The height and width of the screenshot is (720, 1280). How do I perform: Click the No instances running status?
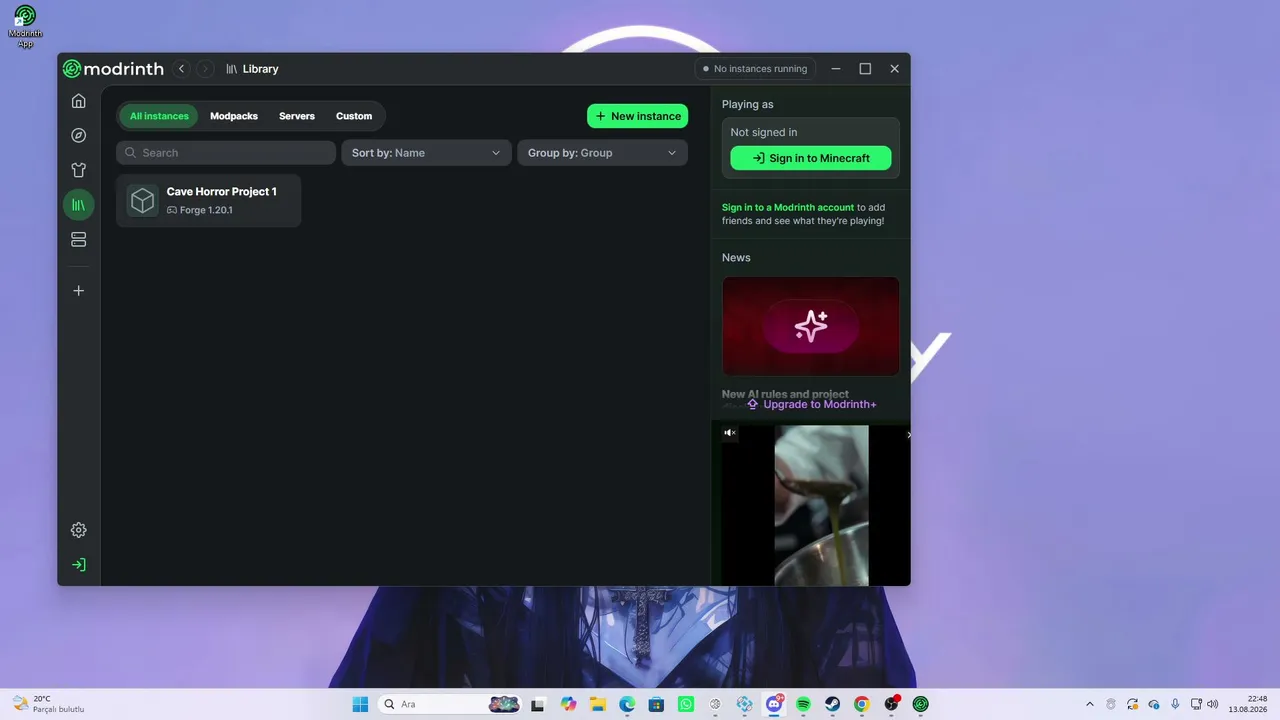[755, 69]
